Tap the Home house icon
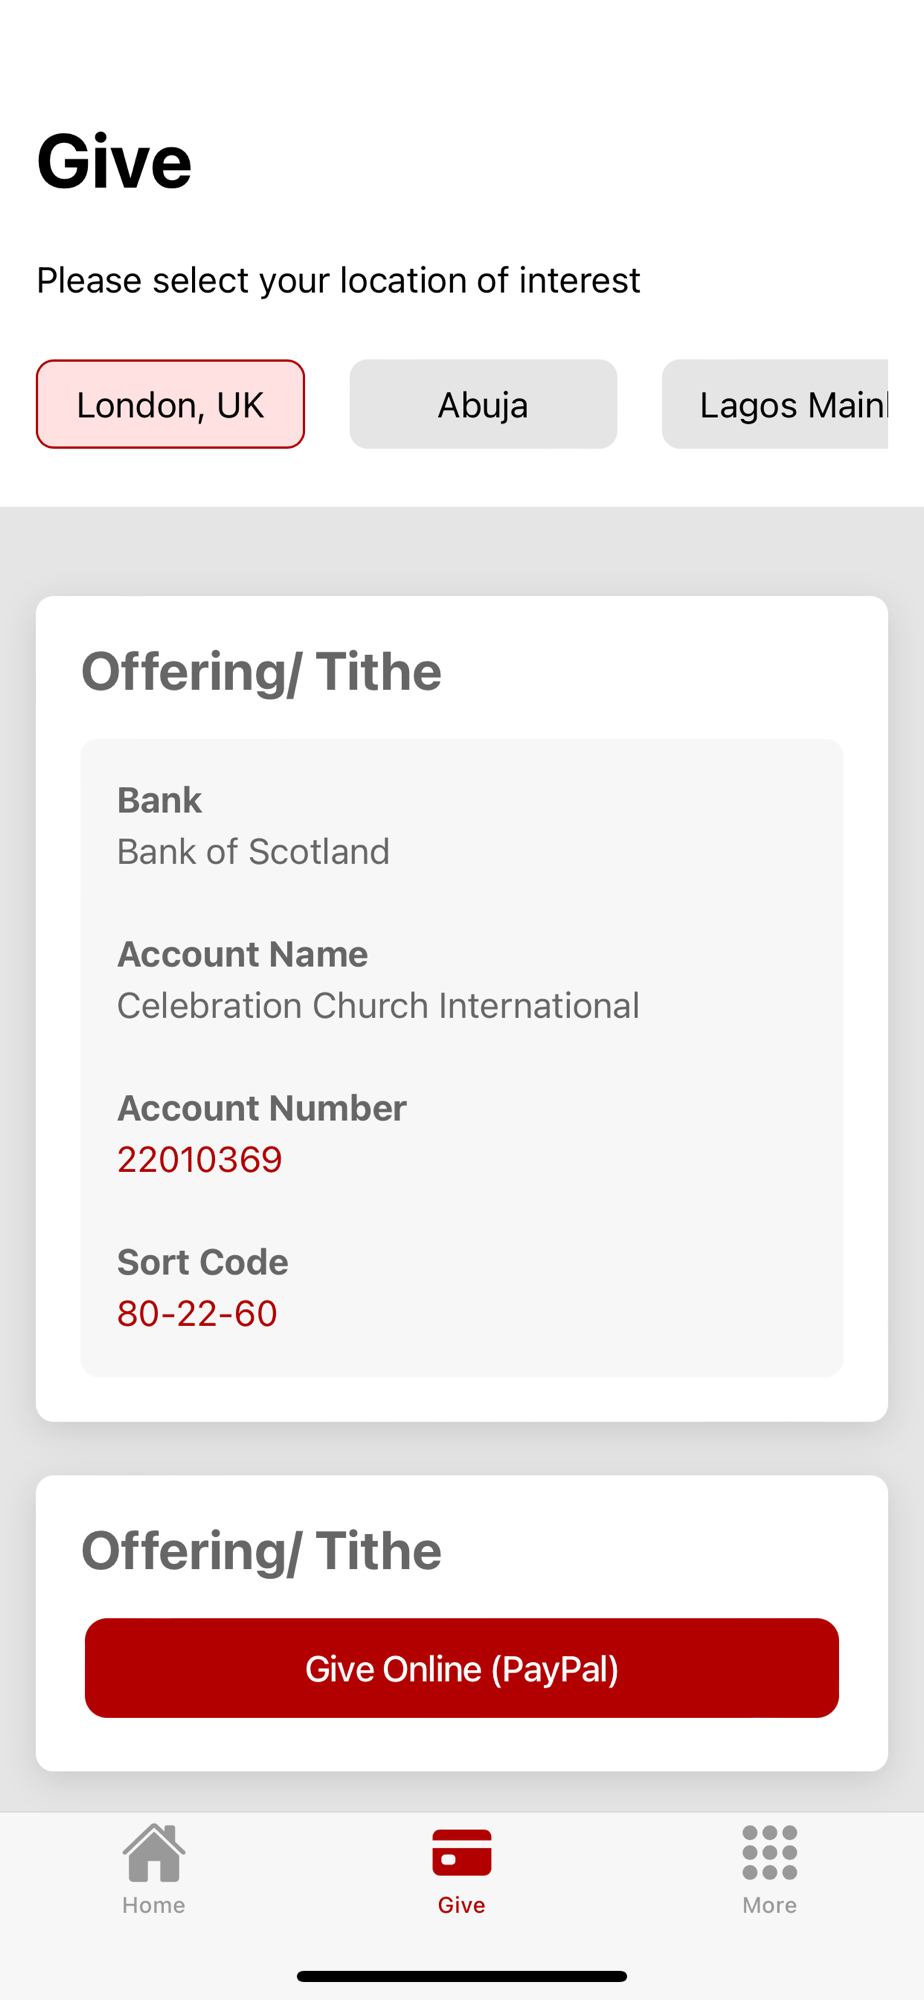The height and width of the screenshot is (2000, 924). pos(154,1852)
